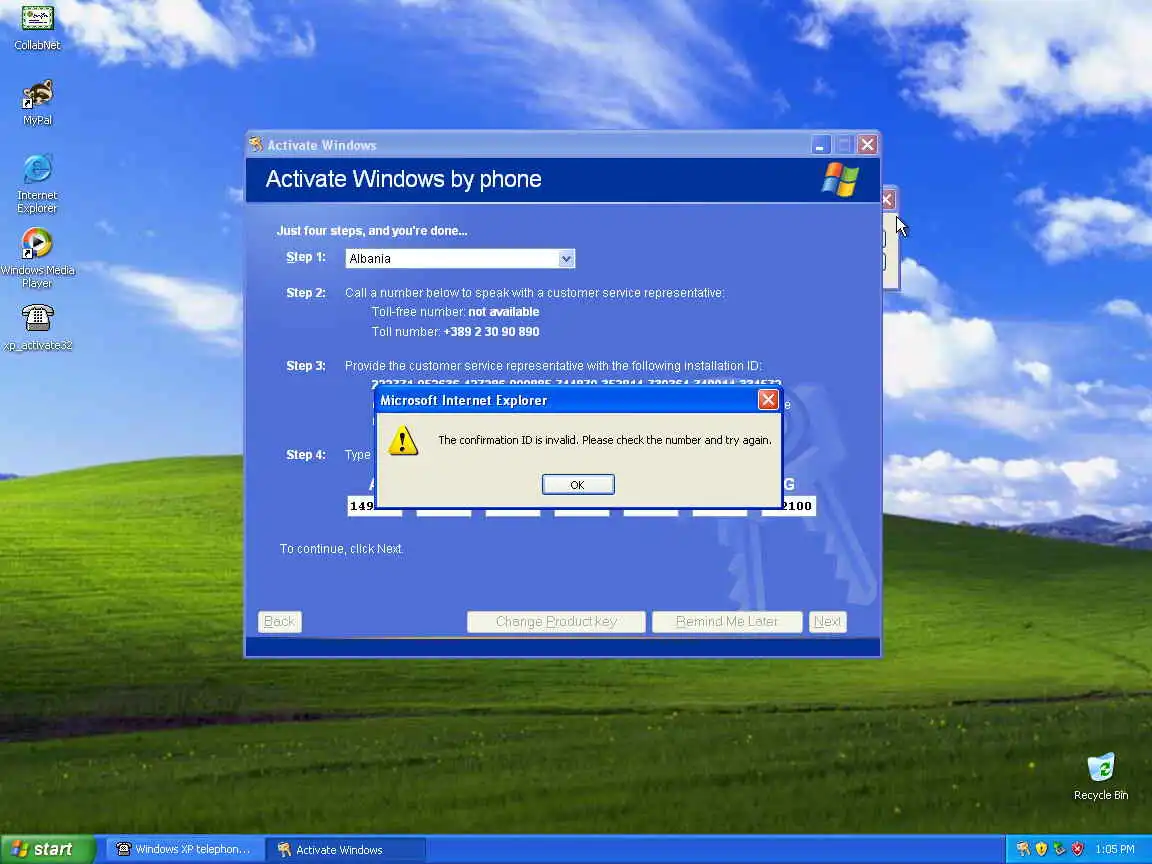Image resolution: width=1152 pixels, height=864 pixels.
Task: Click the installation ID number text
Action: click(576, 384)
